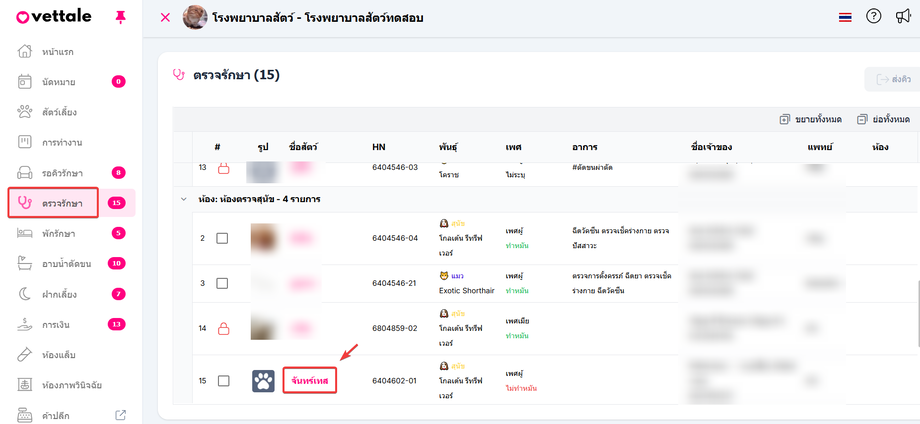Click the stethoscope icon beside ตรวจรักษา (15) title
Screen dimensions: 920x424
coord(179,75)
